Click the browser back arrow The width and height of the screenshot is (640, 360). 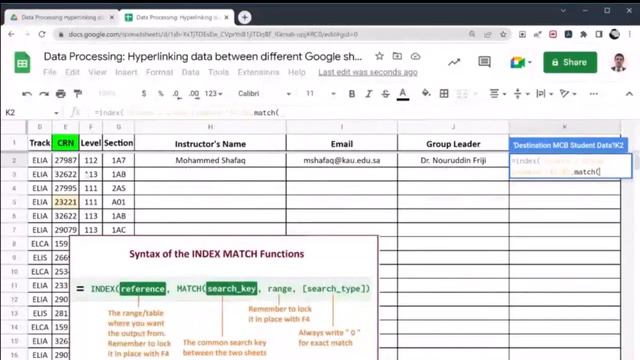(11, 34)
